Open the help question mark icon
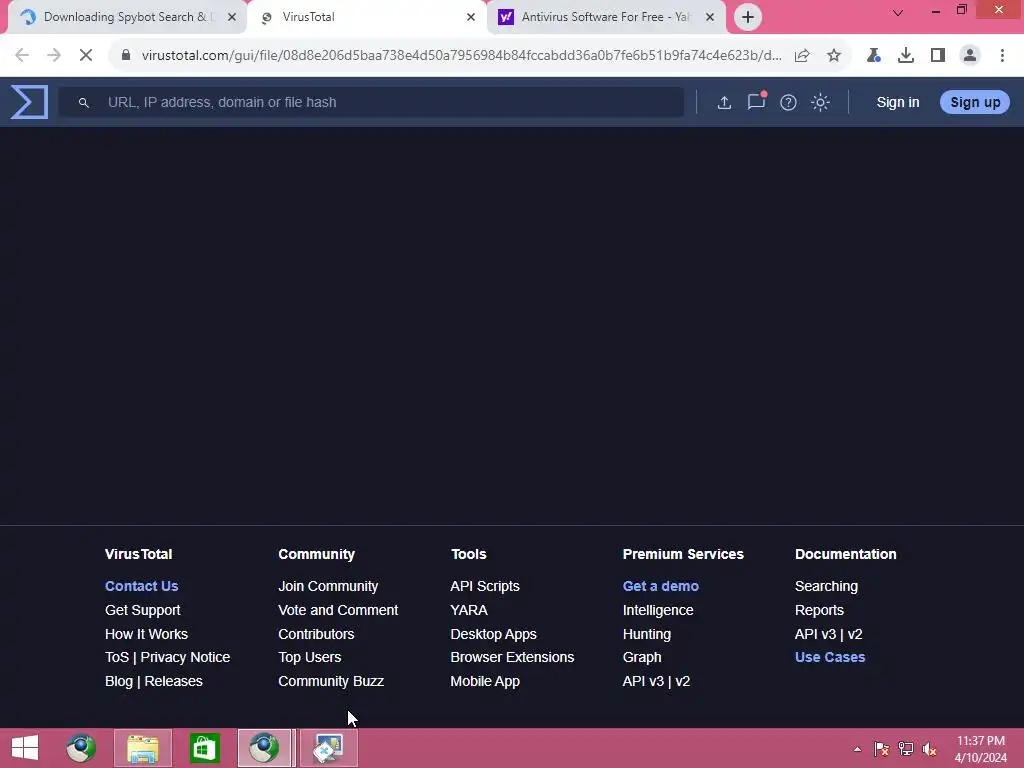Viewport: 1024px width, 768px height. click(x=788, y=103)
